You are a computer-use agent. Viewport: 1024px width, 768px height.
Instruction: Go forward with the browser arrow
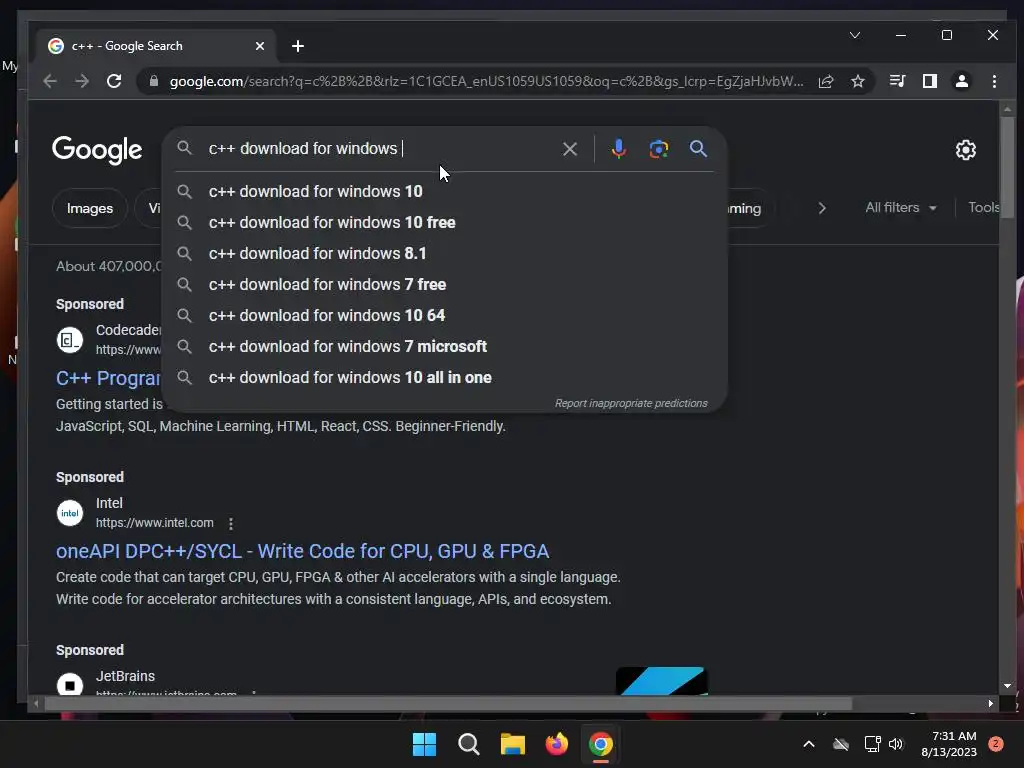point(82,81)
